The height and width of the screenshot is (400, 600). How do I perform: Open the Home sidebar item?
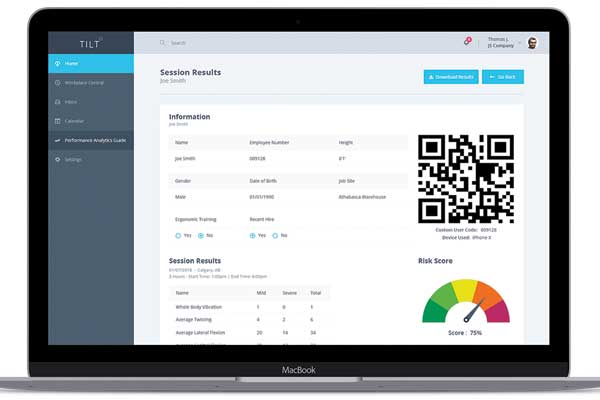(x=91, y=64)
